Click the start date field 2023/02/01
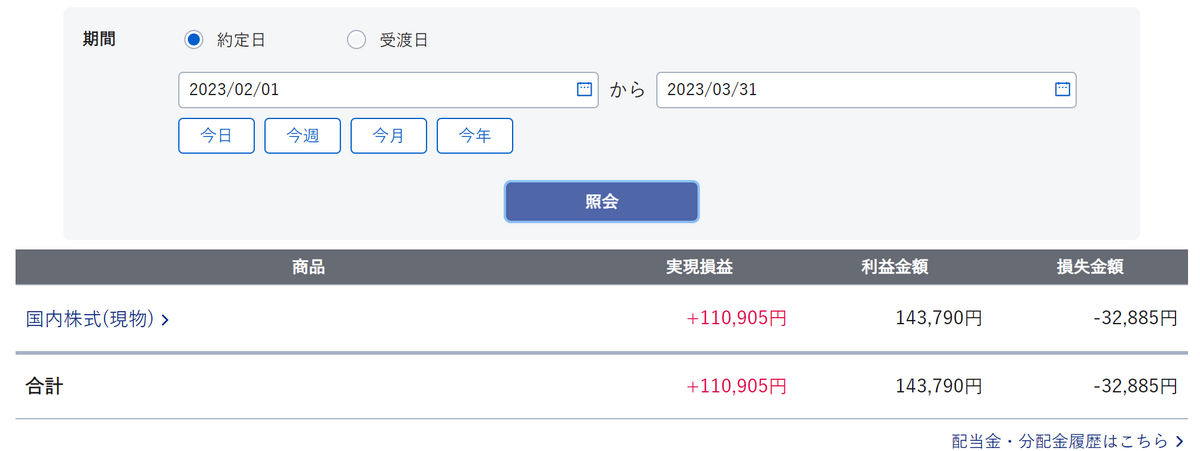 click(388, 90)
